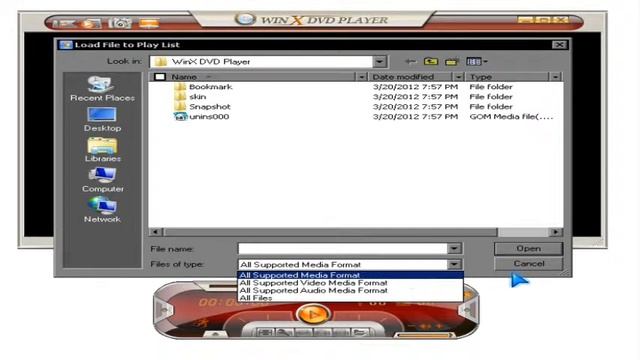
Task: Click the File folder type of the skin row
Action: click(491, 97)
